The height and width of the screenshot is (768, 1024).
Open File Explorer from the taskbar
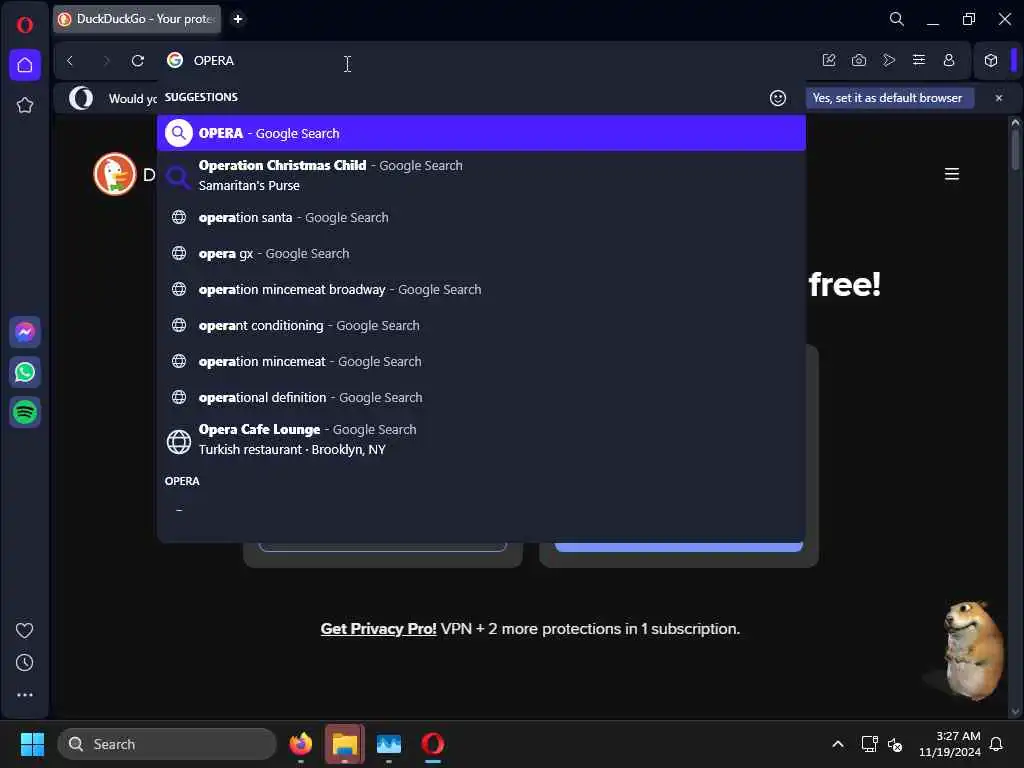coord(345,744)
